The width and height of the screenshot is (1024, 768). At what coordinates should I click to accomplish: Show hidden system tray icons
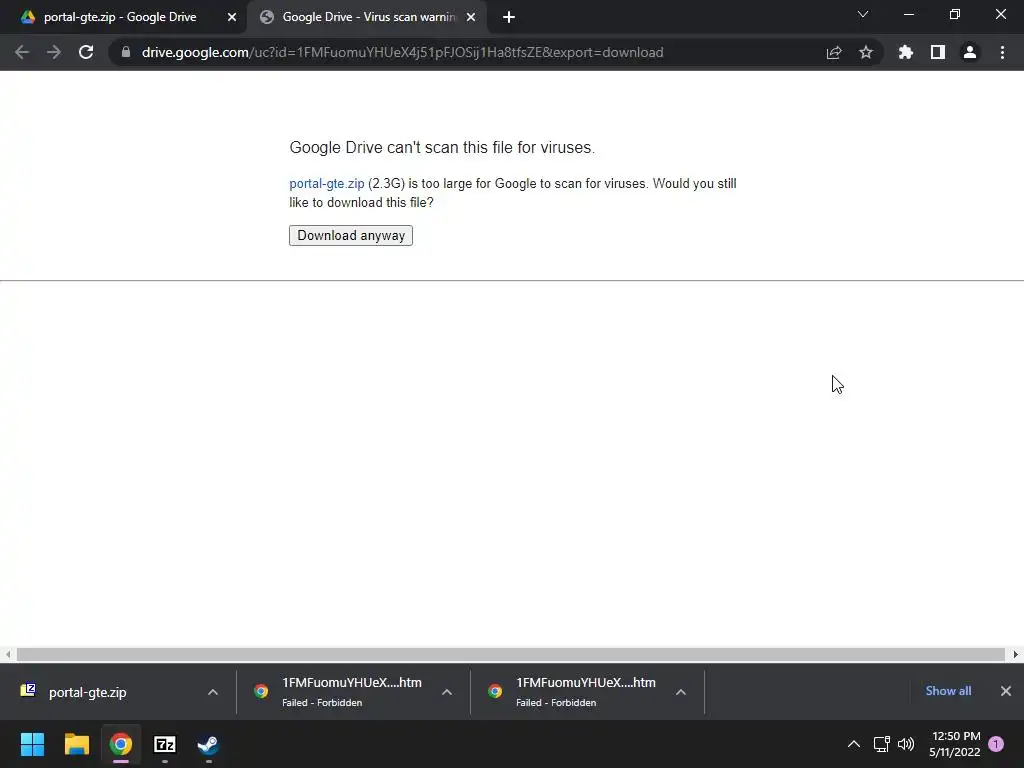coord(854,744)
